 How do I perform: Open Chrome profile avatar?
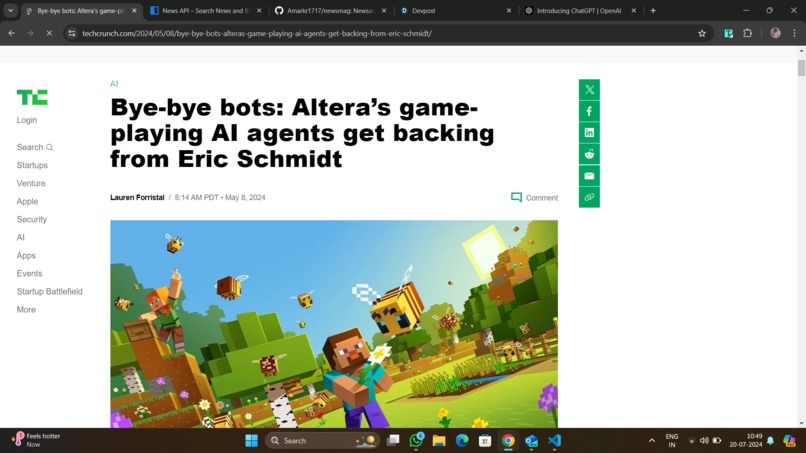click(775, 33)
